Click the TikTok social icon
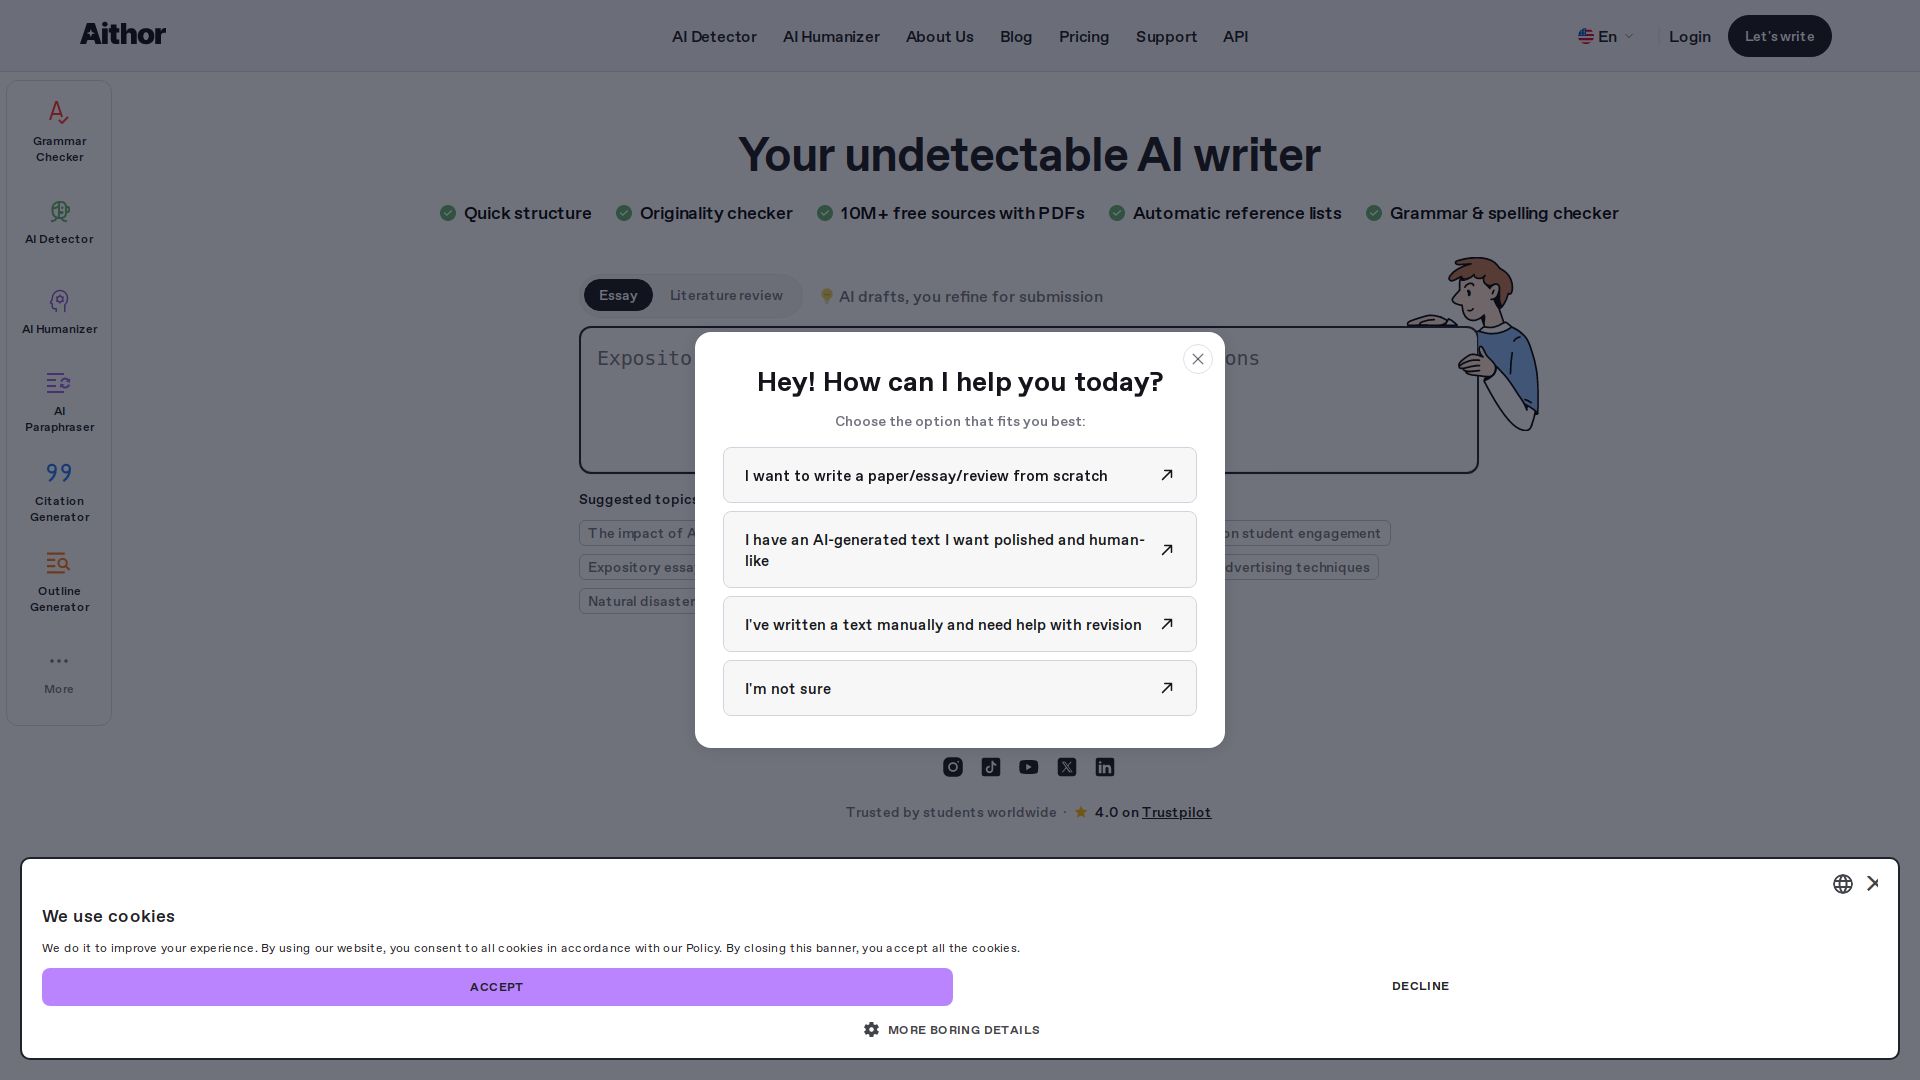This screenshot has width=1920, height=1080. click(990, 767)
